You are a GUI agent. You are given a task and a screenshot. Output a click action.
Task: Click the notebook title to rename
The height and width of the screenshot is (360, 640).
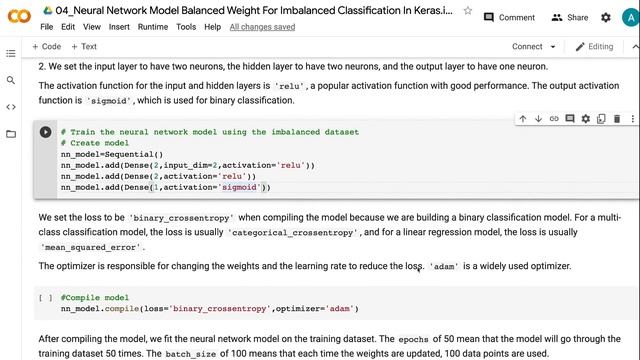[x=254, y=11]
